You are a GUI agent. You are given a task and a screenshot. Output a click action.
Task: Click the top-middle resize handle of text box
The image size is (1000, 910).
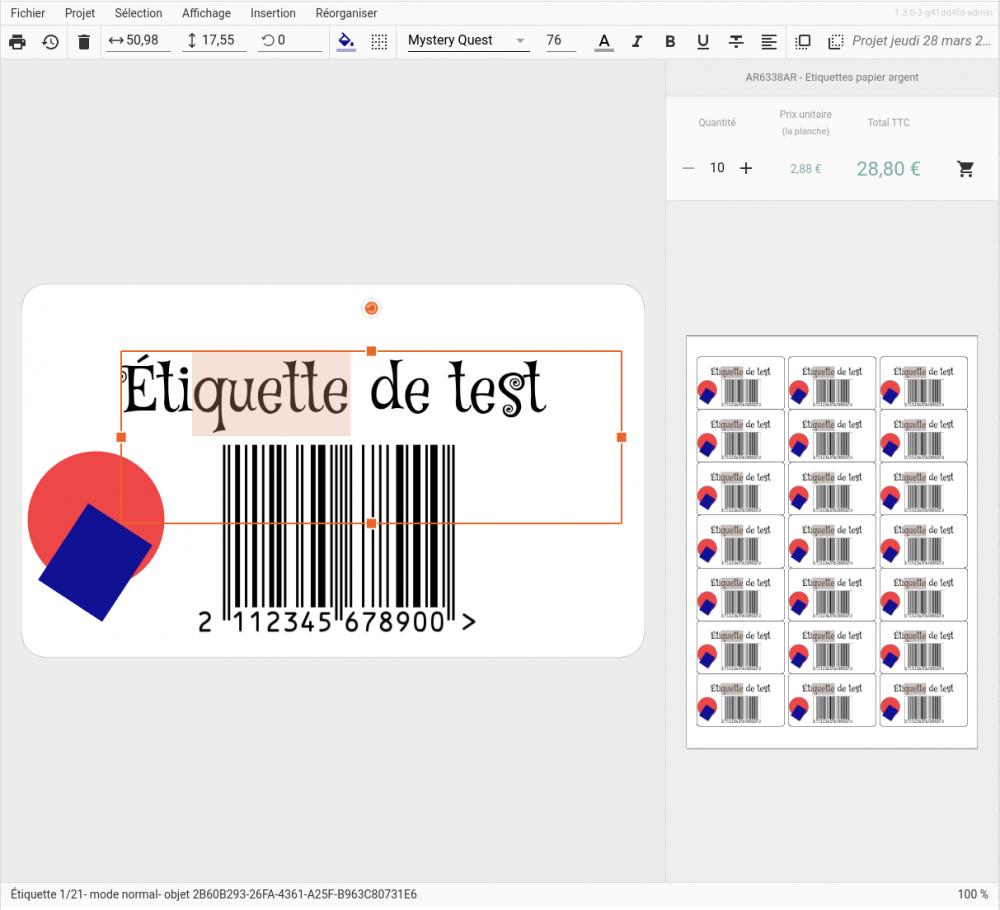tap(371, 351)
